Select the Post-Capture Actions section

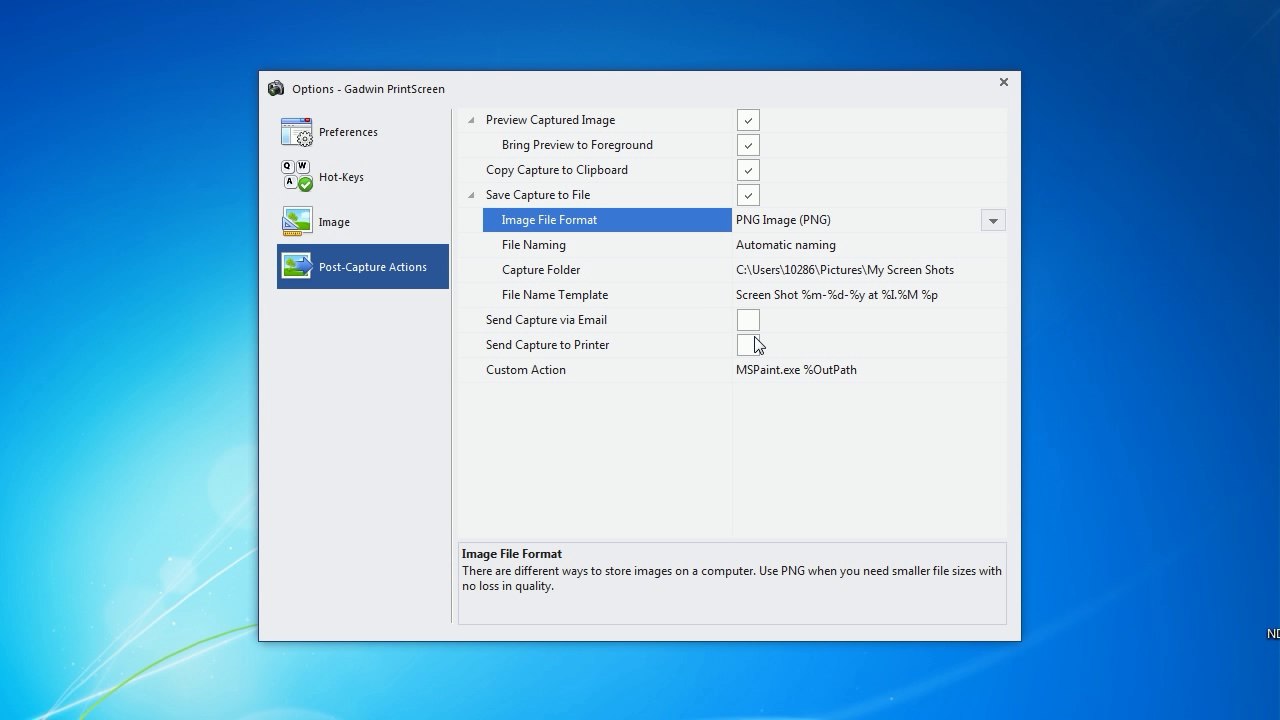point(363,267)
